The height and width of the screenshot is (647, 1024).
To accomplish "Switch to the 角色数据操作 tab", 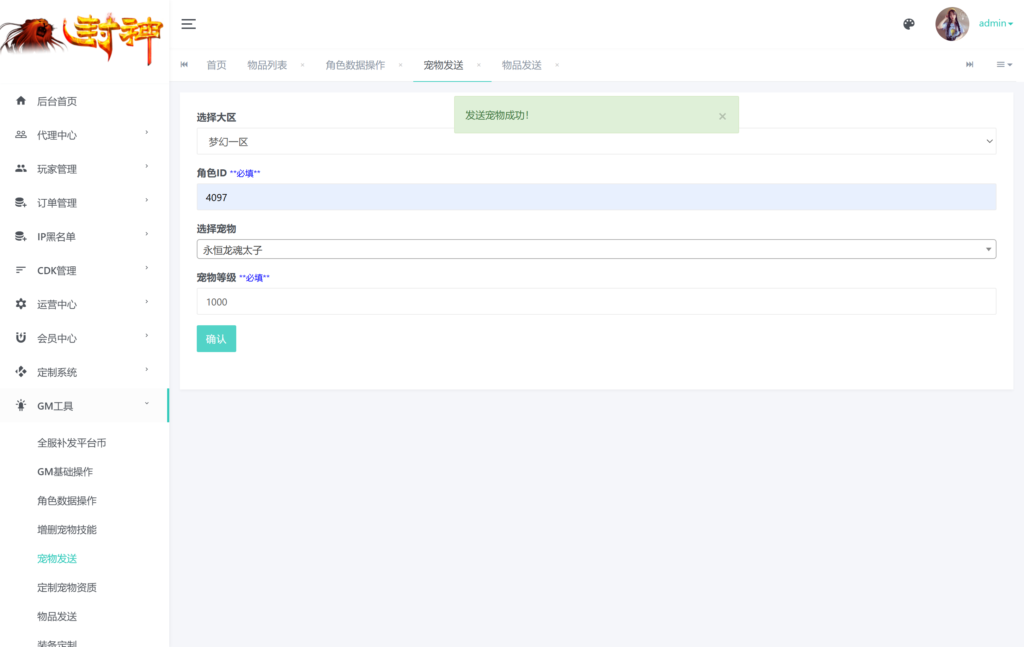I will [x=355, y=65].
